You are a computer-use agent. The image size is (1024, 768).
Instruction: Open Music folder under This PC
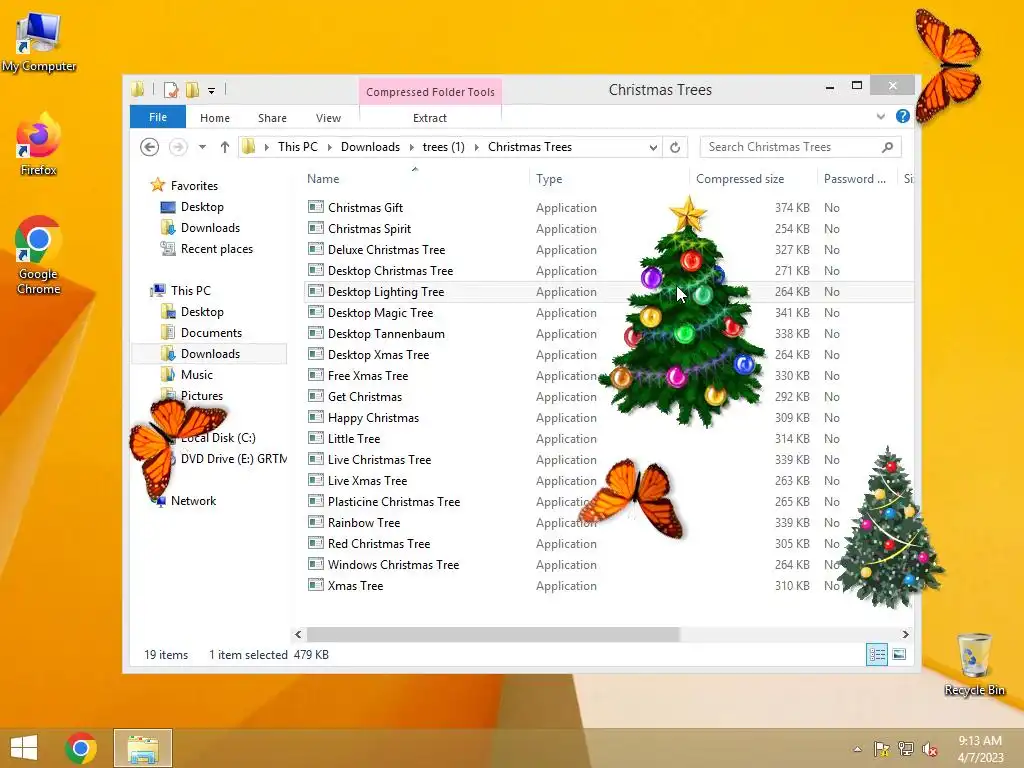(x=197, y=375)
